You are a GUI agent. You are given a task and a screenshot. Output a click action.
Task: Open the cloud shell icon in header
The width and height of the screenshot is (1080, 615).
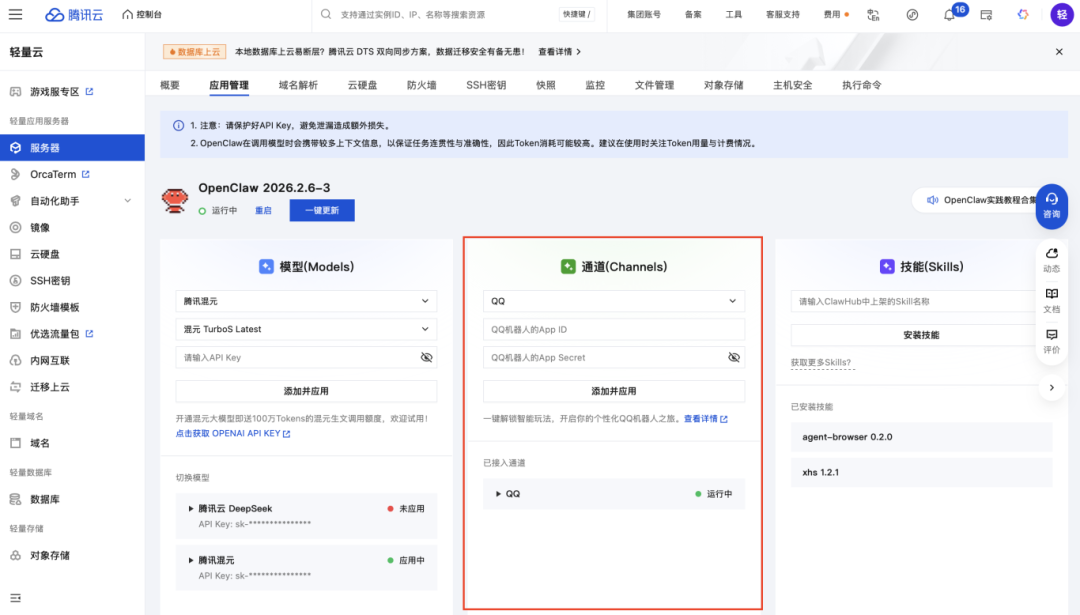click(x=986, y=15)
